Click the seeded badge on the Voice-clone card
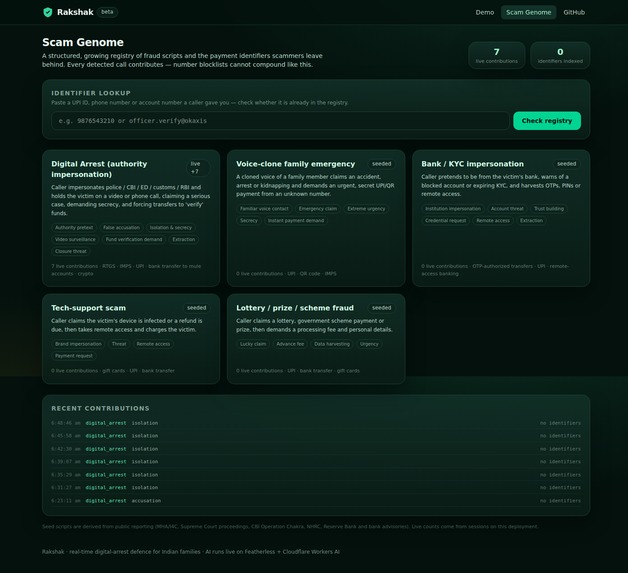This screenshot has width=628, height=573. (x=381, y=164)
